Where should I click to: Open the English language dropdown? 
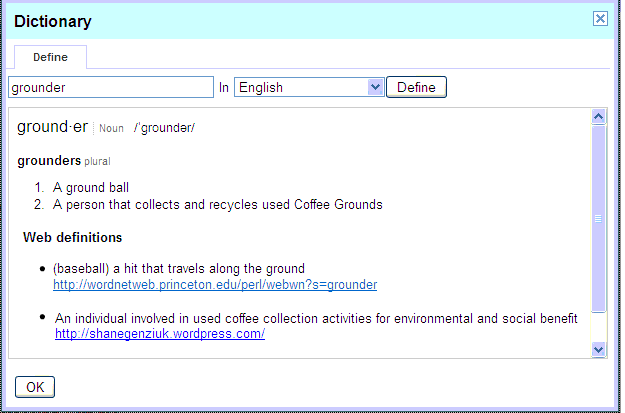pyautogui.click(x=309, y=87)
